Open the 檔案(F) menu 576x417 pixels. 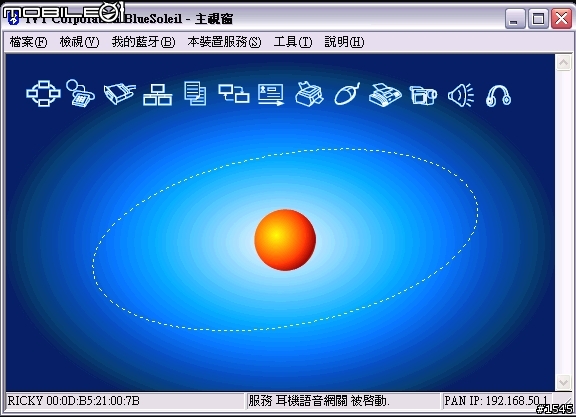(x=28, y=42)
